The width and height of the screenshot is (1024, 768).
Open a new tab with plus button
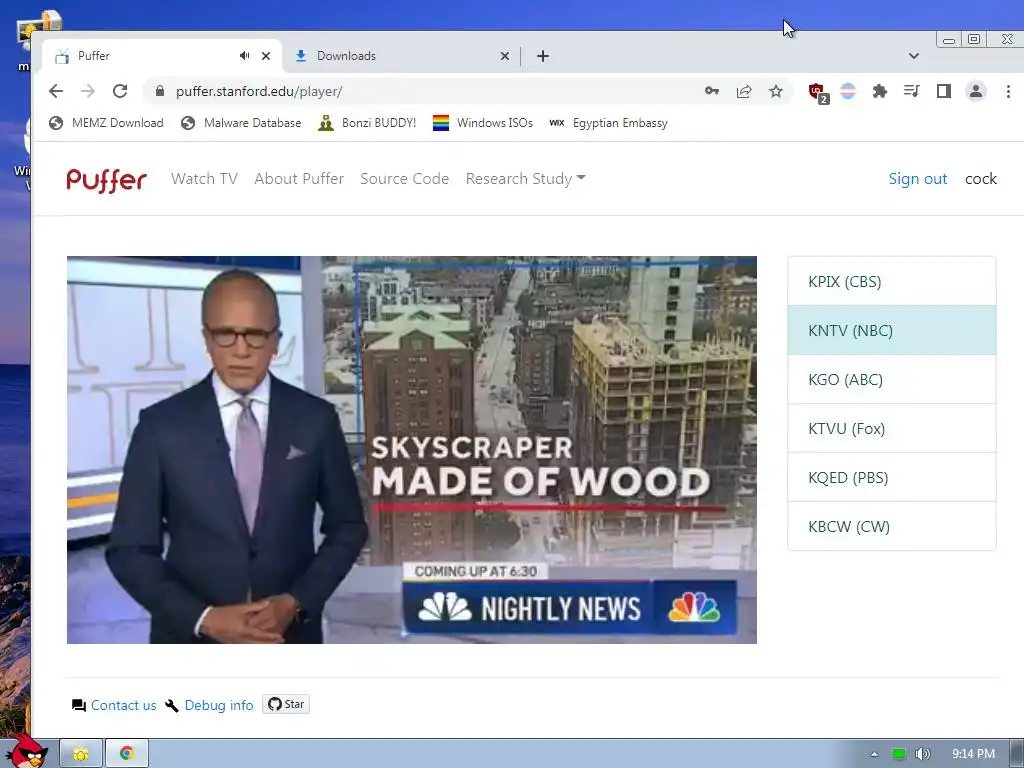point(543,56)
